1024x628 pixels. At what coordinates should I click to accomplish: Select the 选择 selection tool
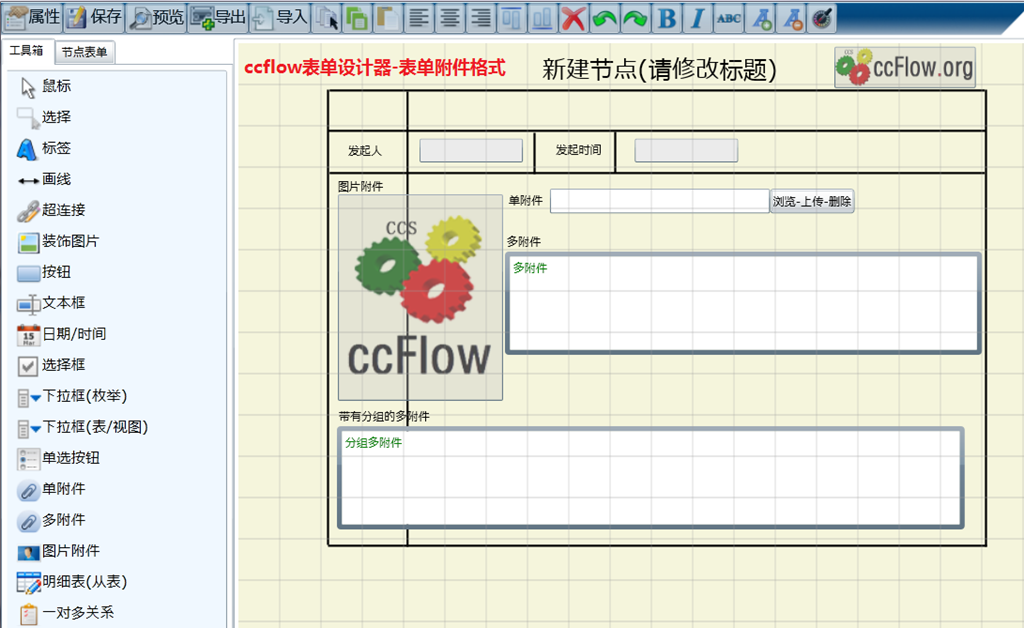click(x=44, y=118)
